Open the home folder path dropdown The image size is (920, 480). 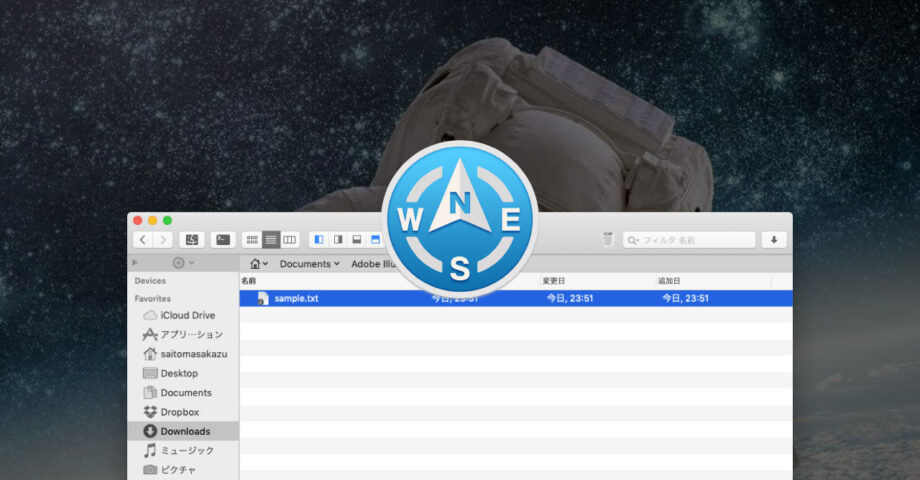click(258, 264)
